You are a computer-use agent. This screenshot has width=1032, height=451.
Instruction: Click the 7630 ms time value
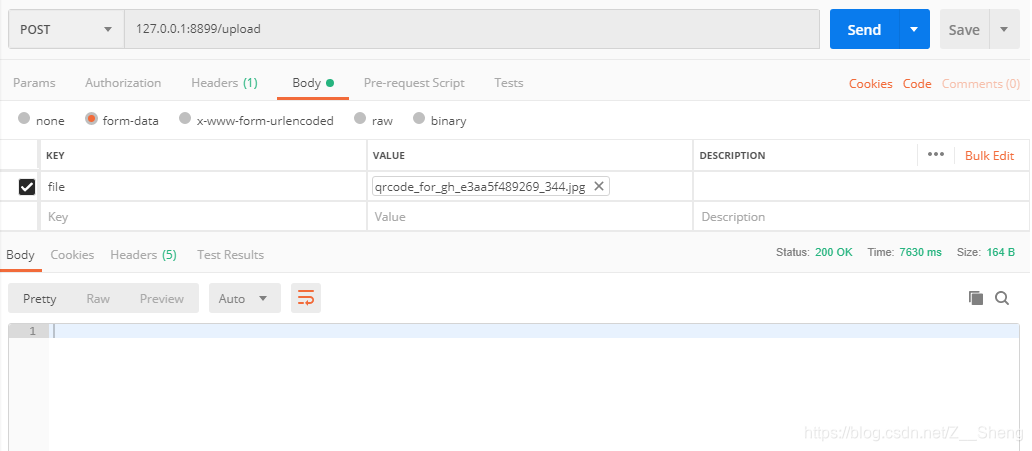[920, 252]
